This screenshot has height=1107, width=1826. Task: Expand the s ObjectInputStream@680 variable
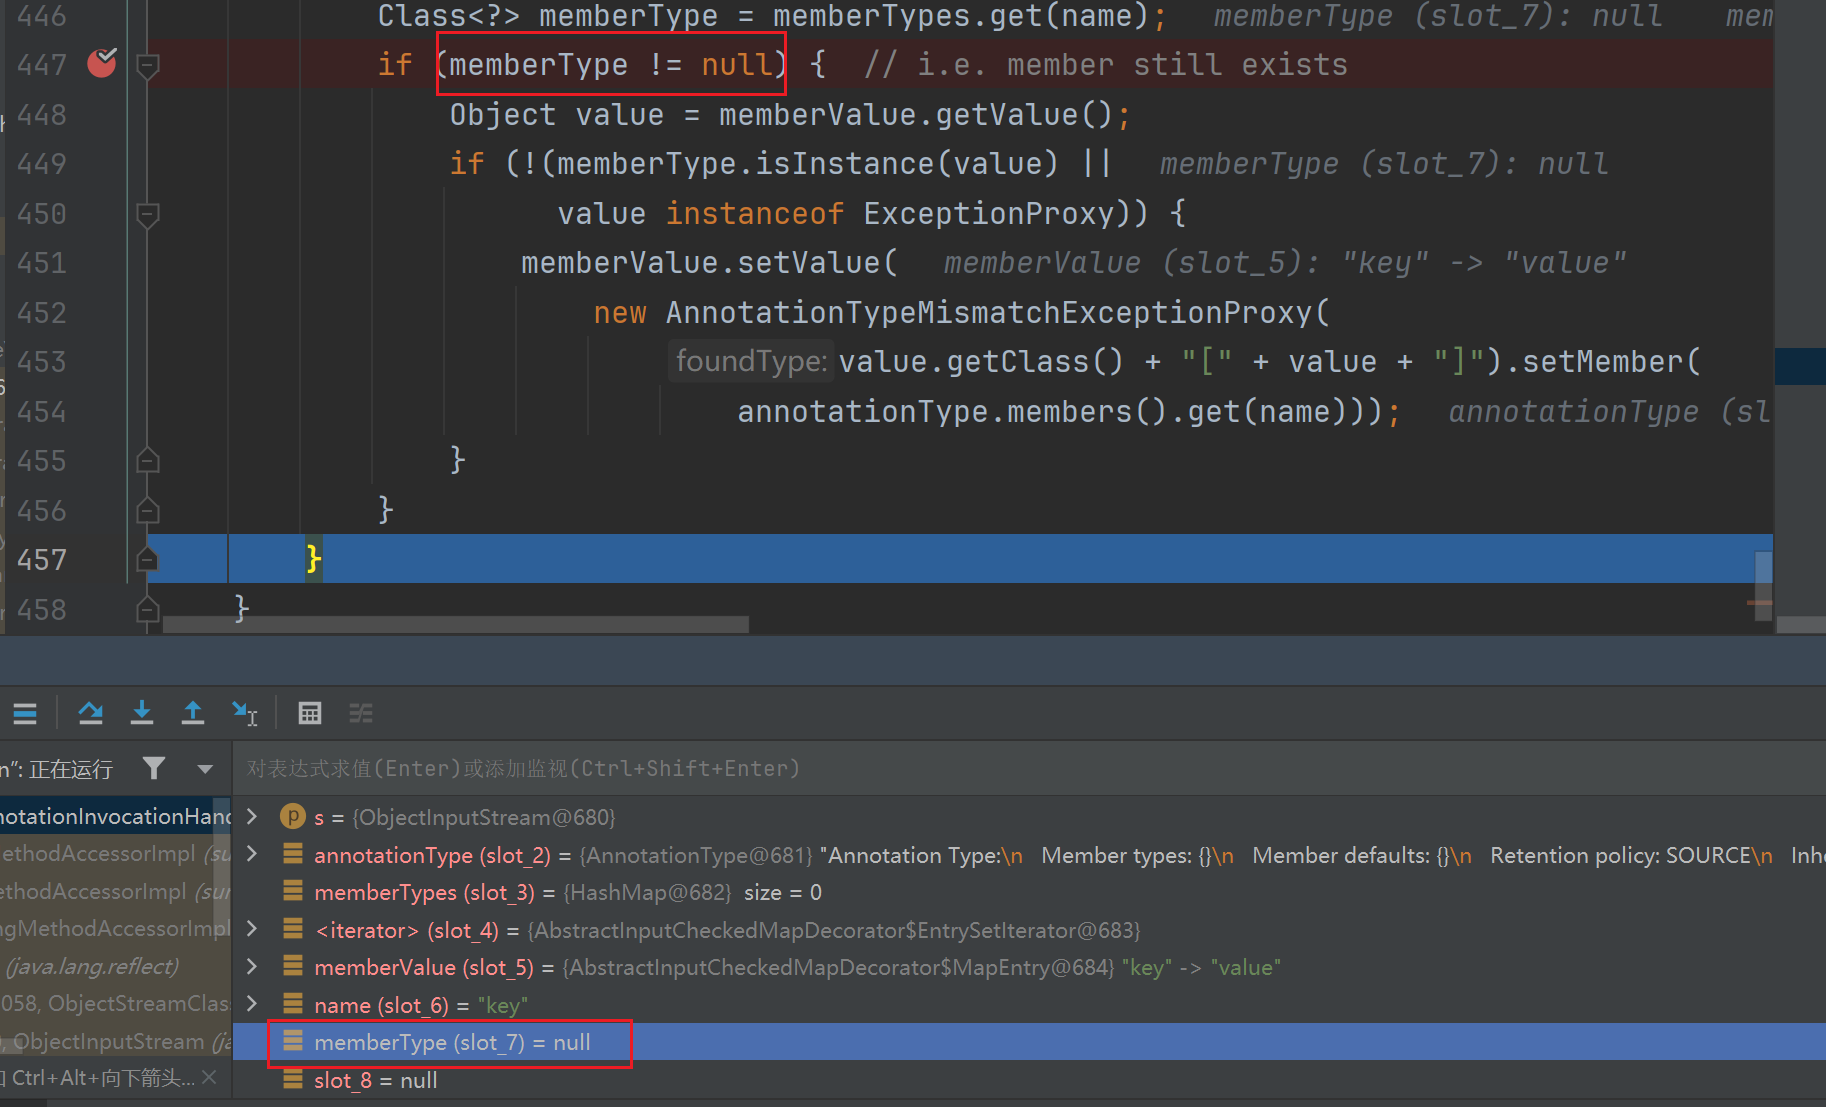coord(253,817)
